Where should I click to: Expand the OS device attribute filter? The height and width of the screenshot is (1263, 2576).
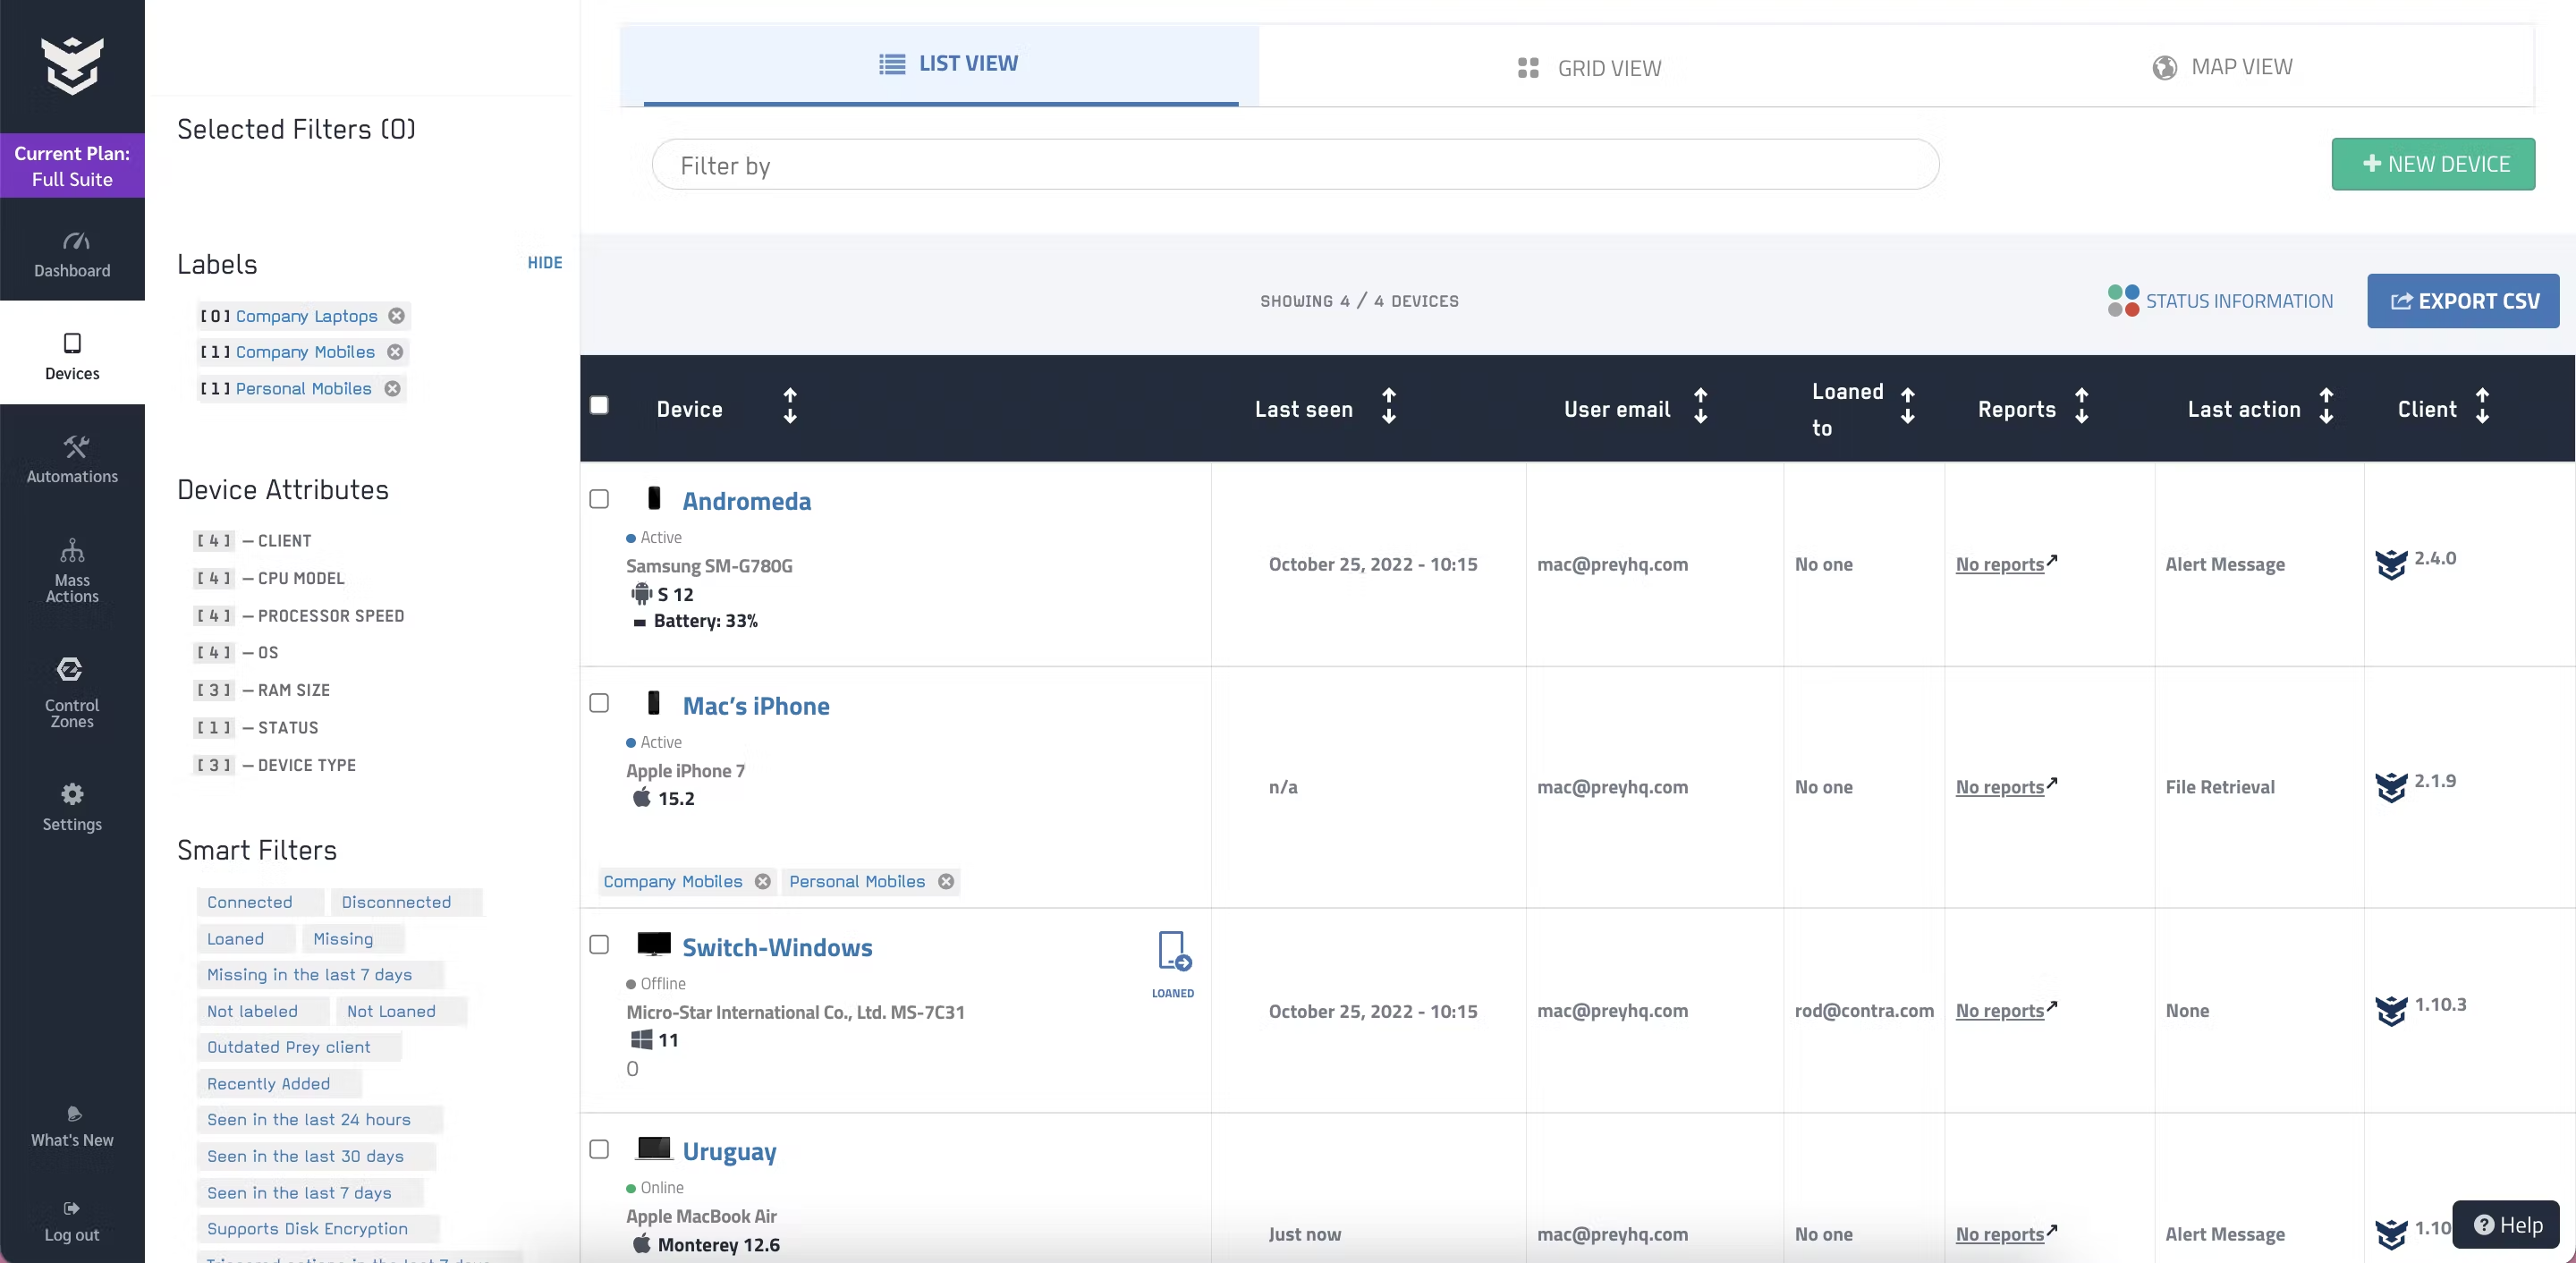coord(267,653)
